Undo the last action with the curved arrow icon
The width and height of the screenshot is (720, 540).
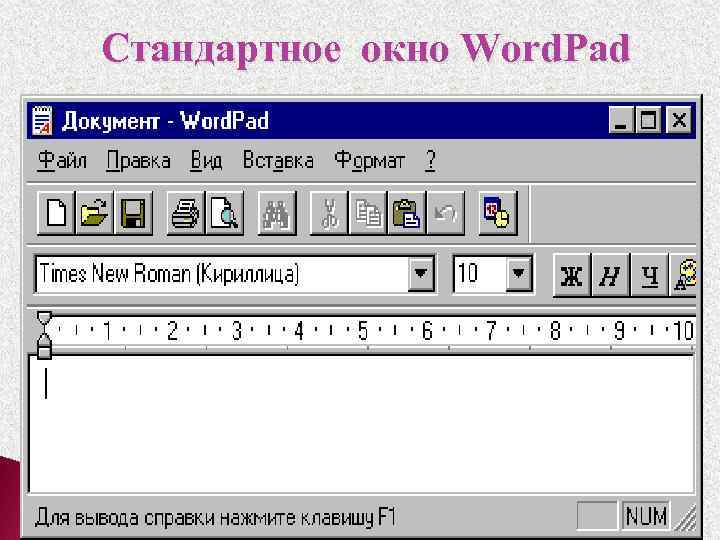(x=445, y=214)
